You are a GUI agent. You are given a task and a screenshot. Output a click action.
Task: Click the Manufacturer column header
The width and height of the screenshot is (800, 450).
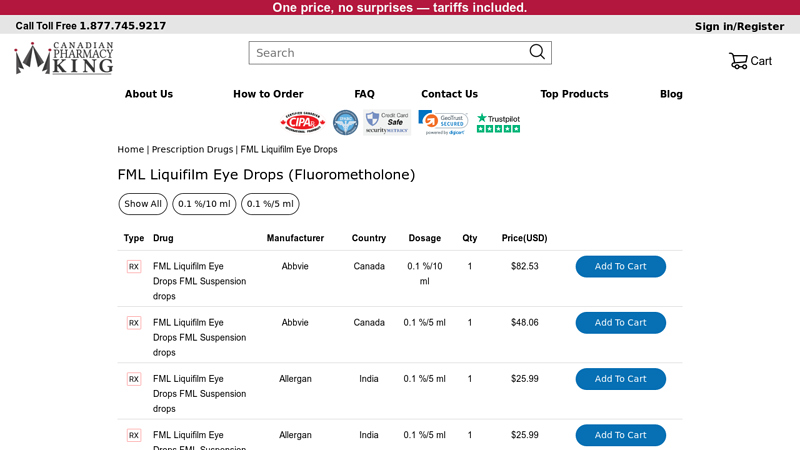pos(295,238)
